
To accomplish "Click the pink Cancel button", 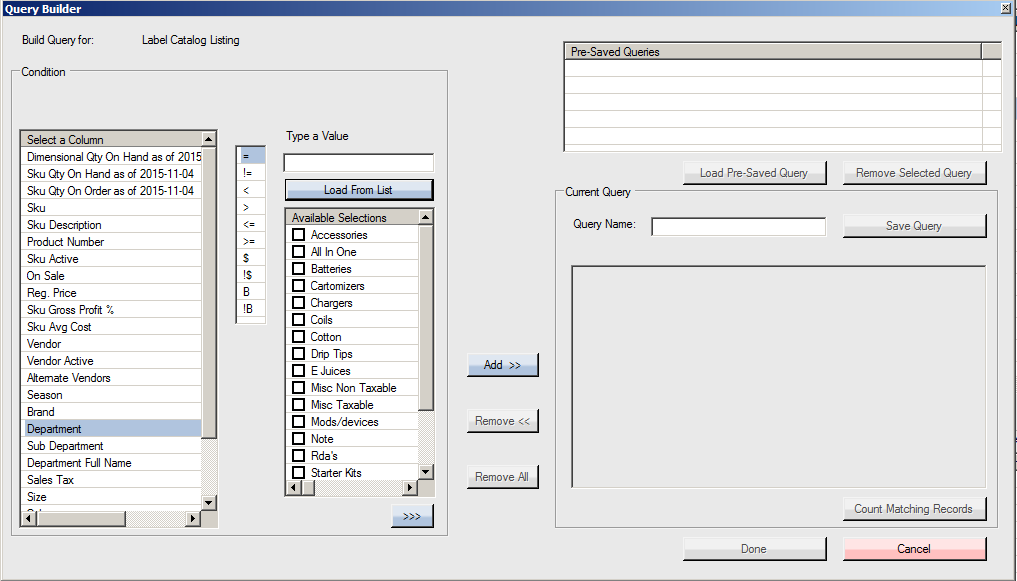I will pos(914,549).
